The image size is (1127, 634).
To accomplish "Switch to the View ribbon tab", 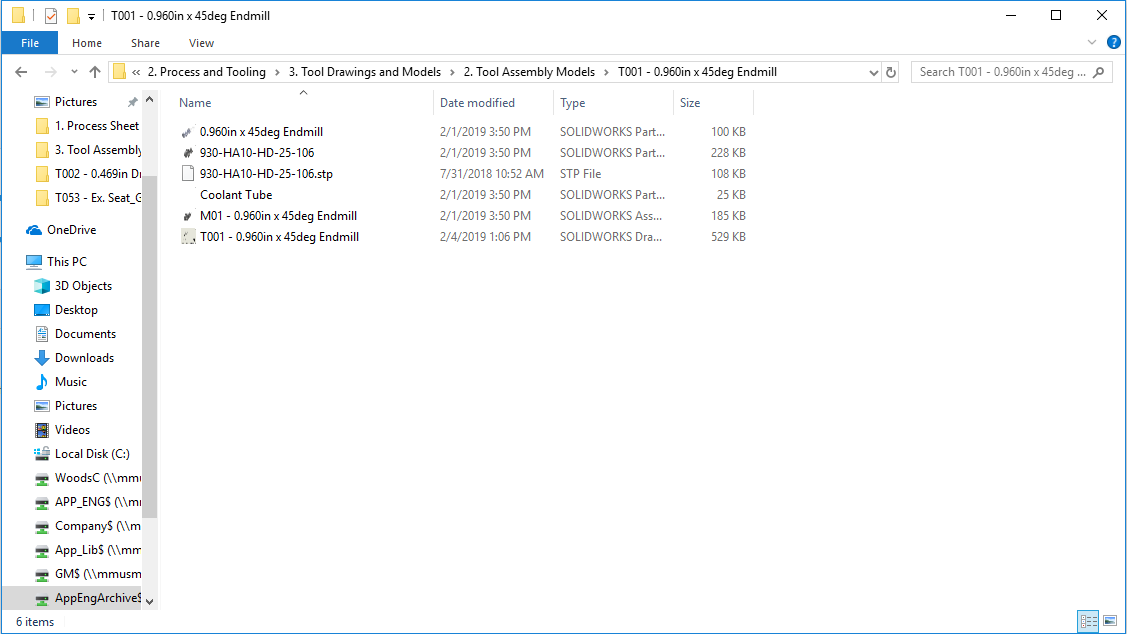I will pyautogui.click(x=201, y=43).
